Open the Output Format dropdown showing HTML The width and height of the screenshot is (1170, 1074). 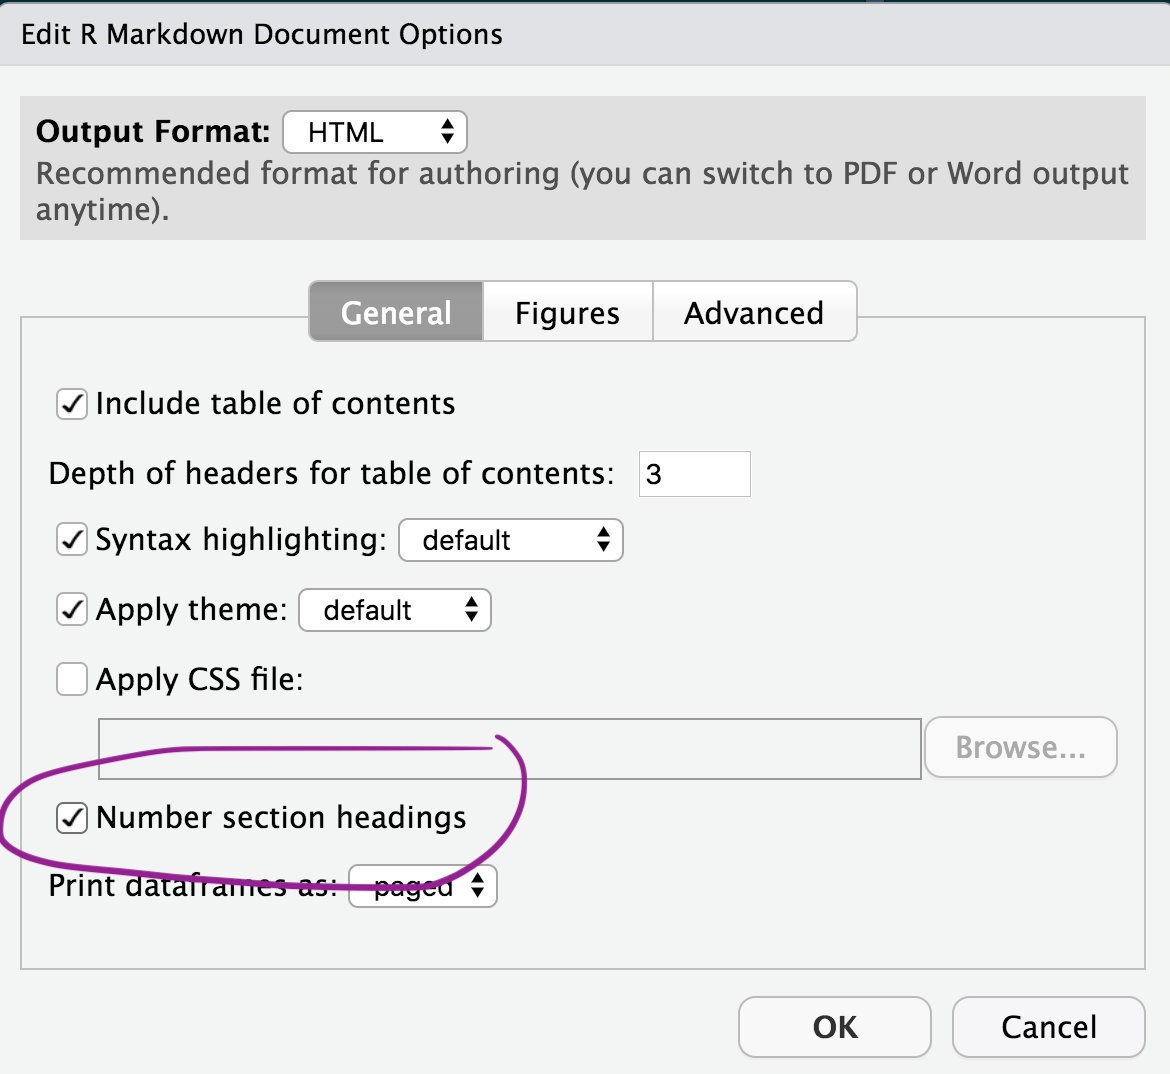point(375,131)
